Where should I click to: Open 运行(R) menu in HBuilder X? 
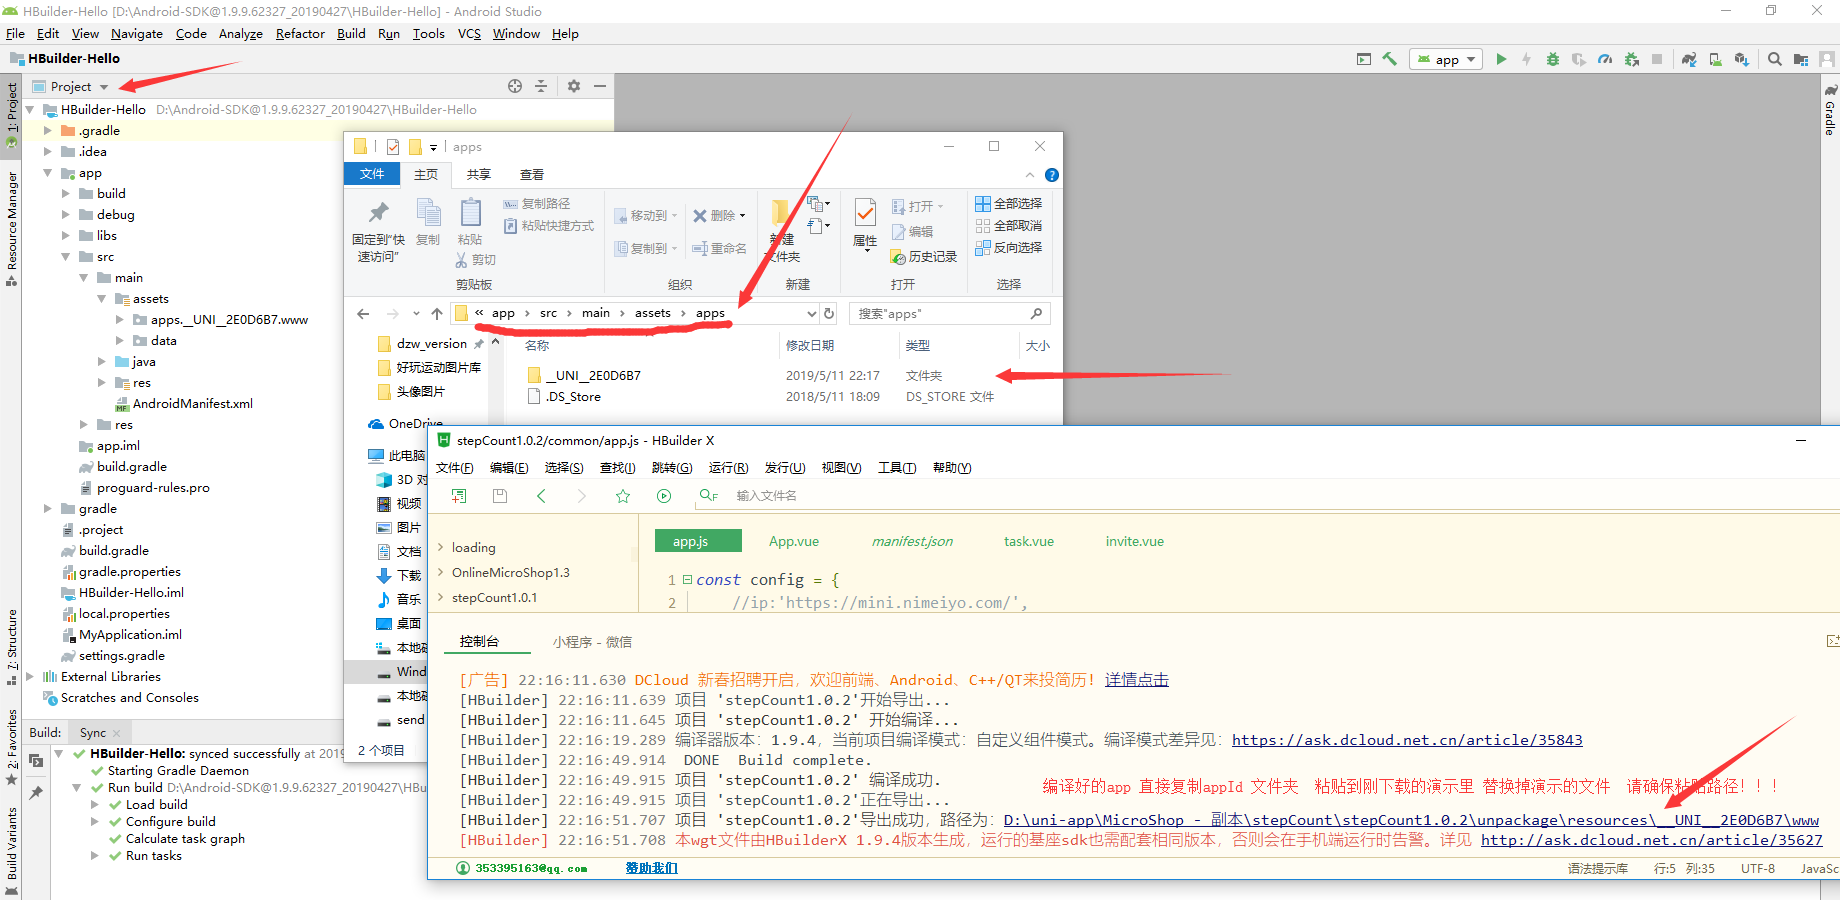[x=728, y=467]
